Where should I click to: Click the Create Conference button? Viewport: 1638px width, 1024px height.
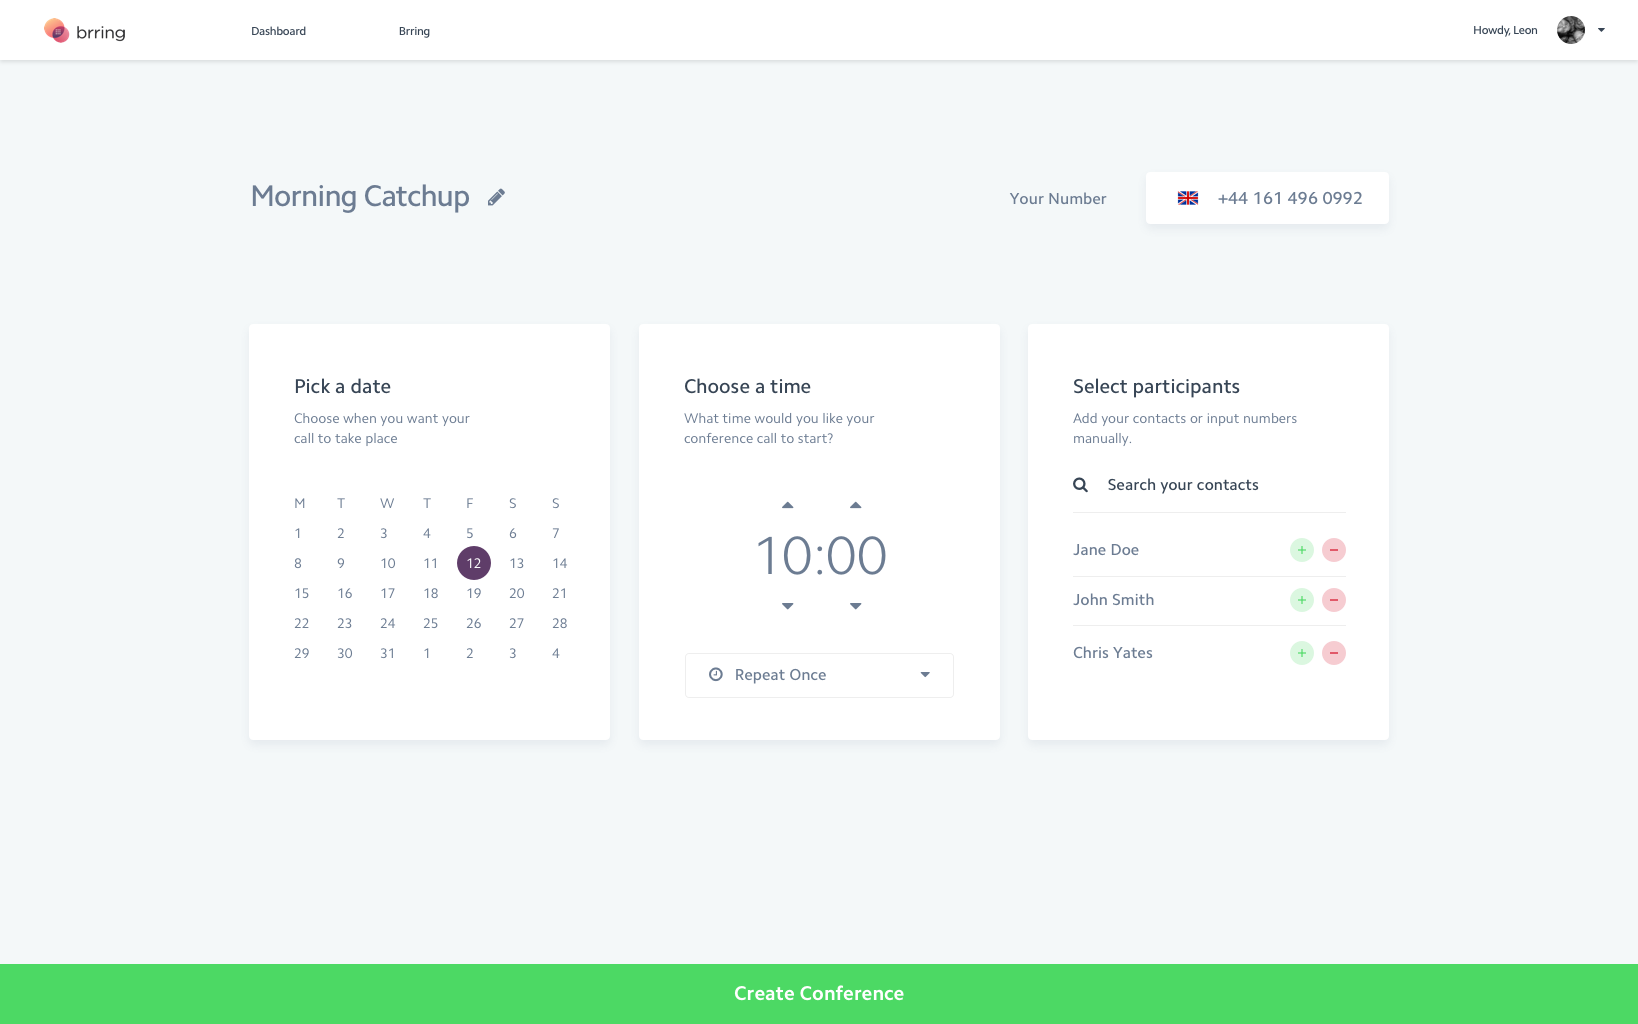[x=818, y=993]
